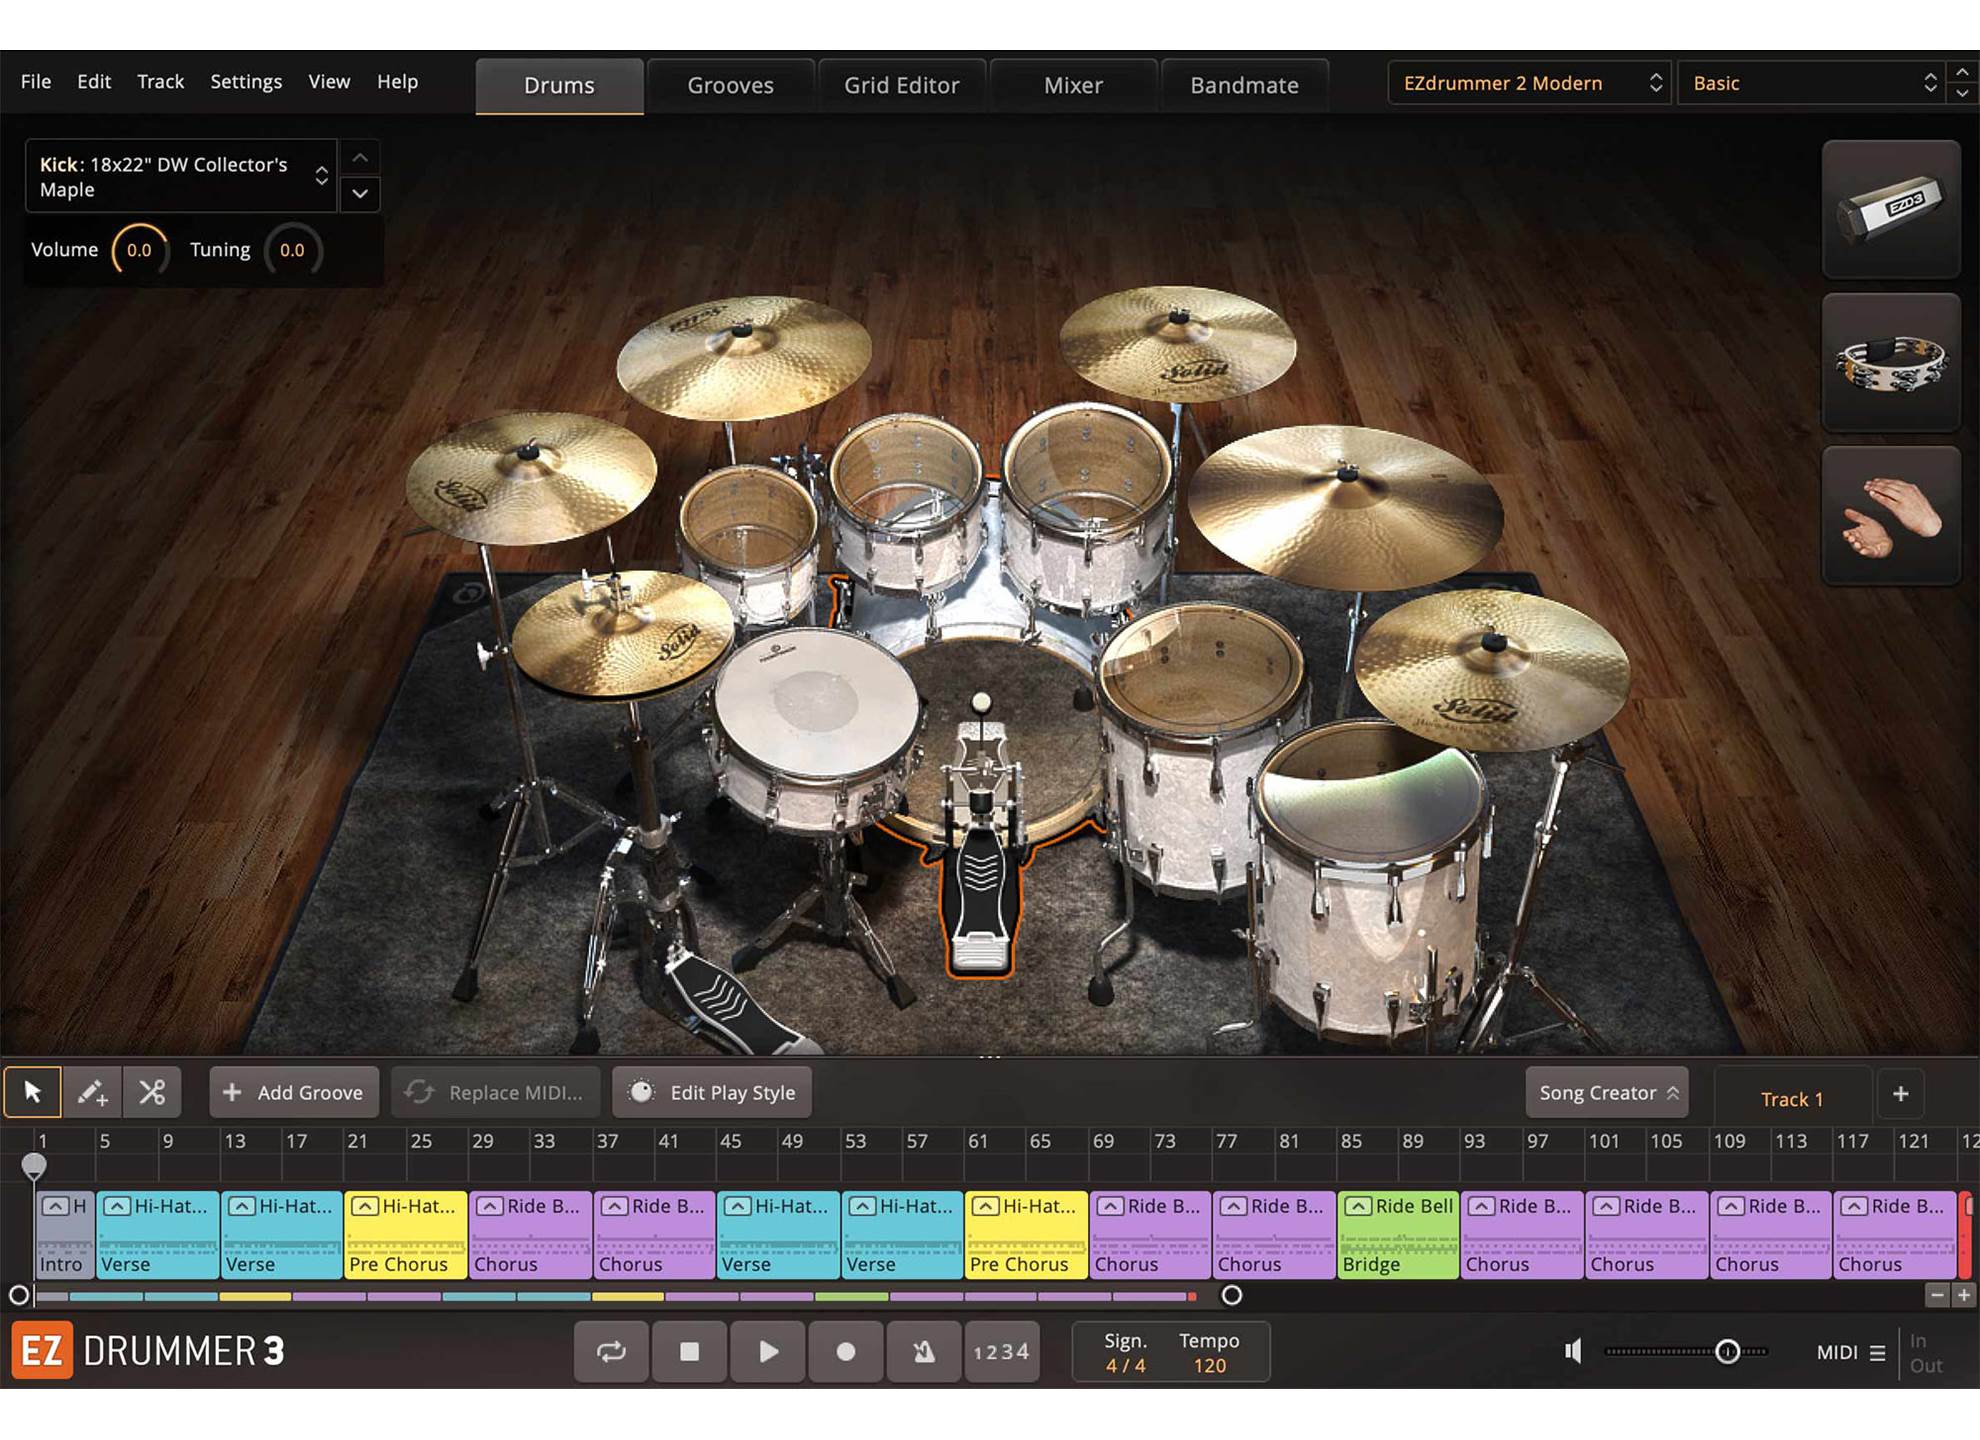Click the Edit Play Style button
The image size is (1980, 1440).
[712, 1093]
